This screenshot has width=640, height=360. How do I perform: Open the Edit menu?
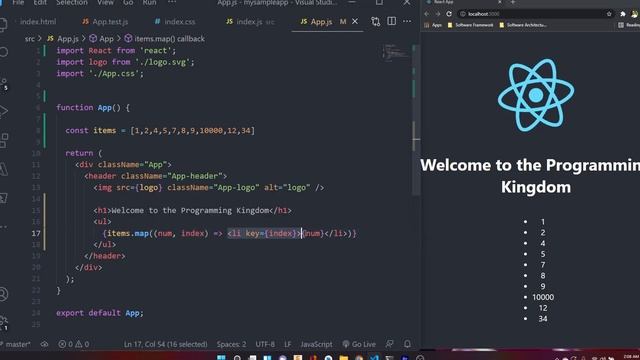[x=40, y=2]
